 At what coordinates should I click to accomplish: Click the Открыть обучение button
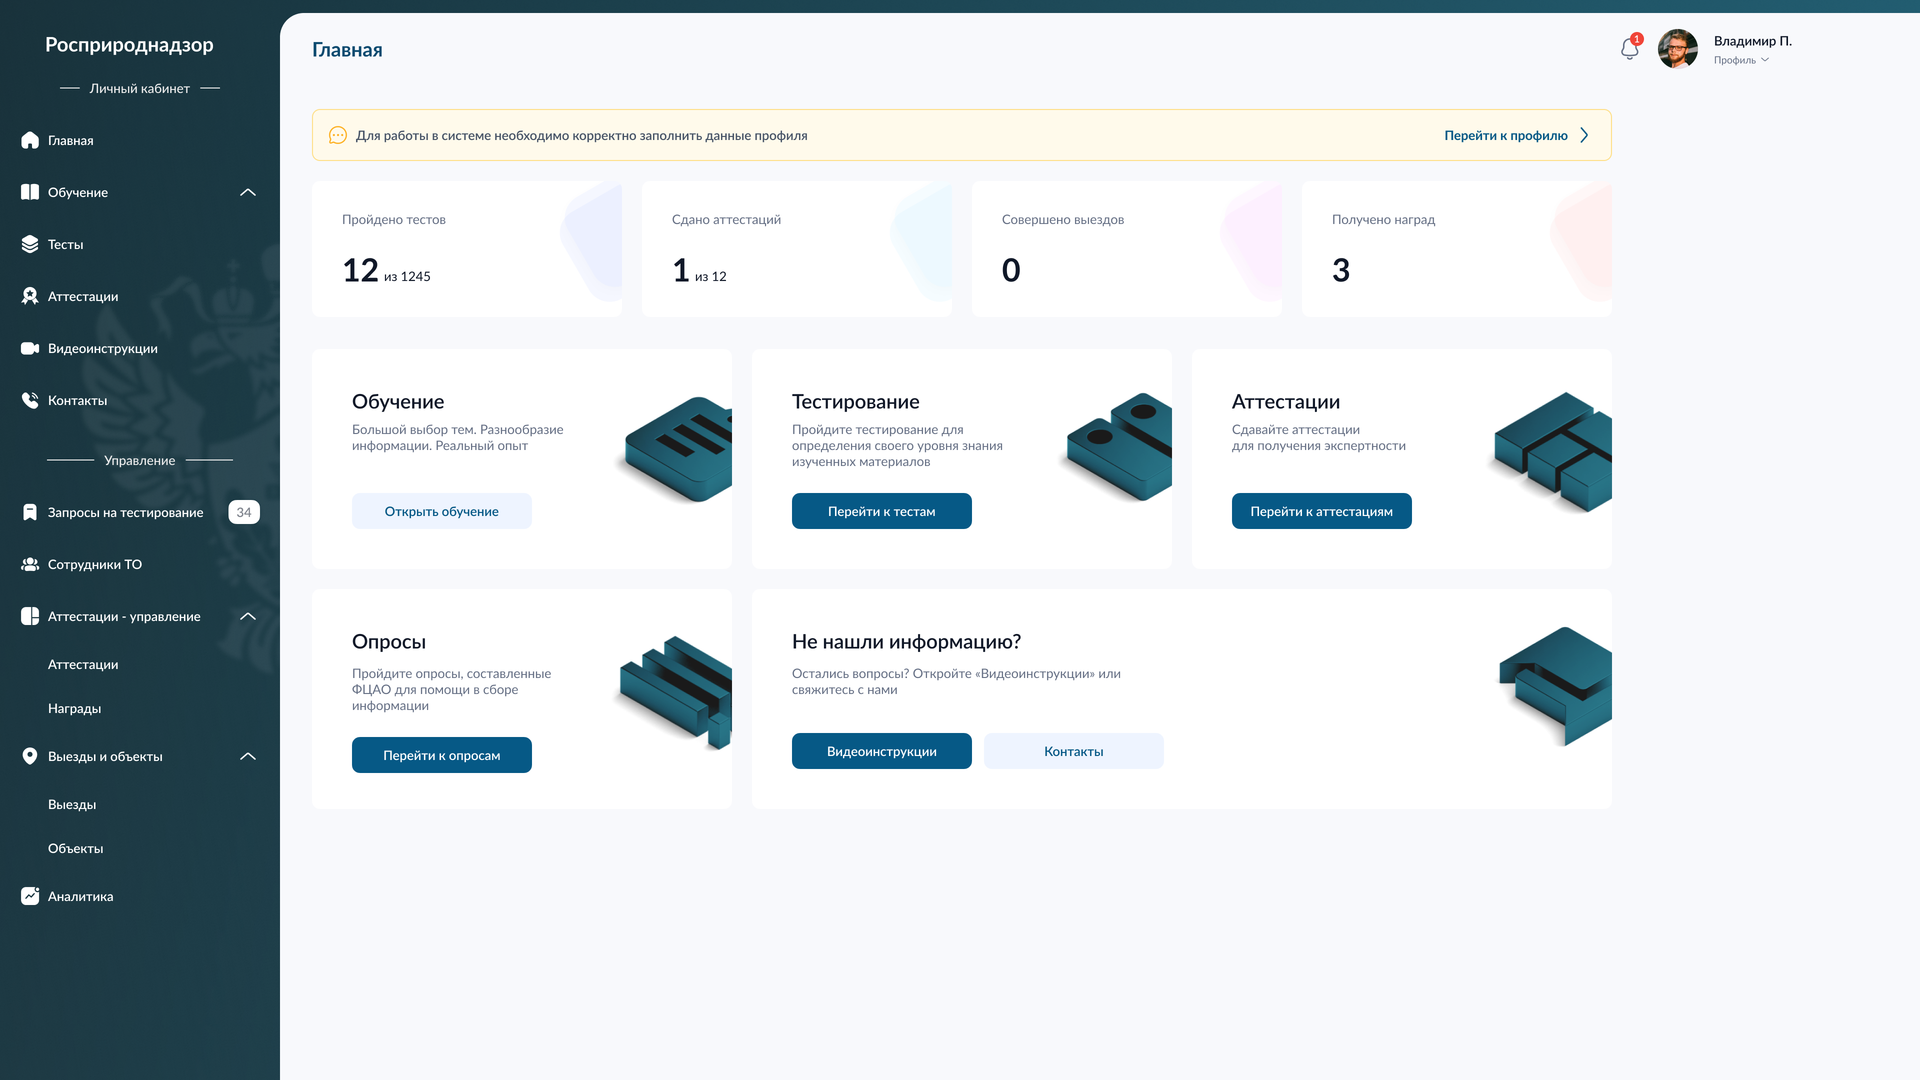(x=441, y=512)
